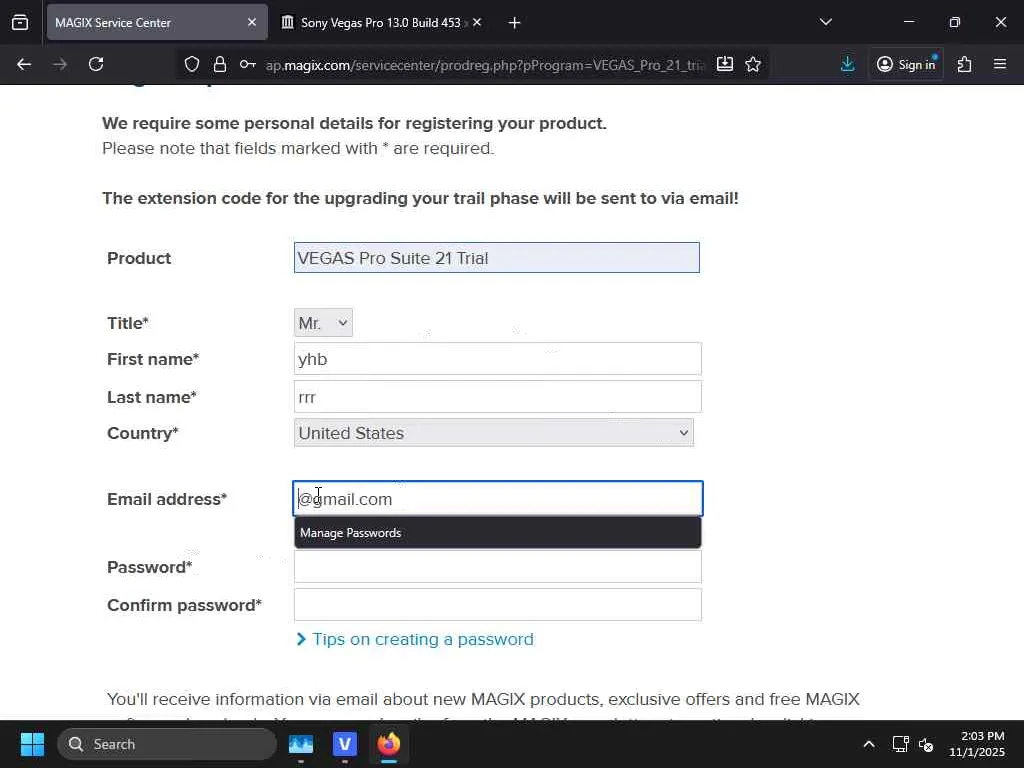Viewport: 1024px width, 768px height.
Task: Expand Tips on creating a password
Action: click(423, 639)
